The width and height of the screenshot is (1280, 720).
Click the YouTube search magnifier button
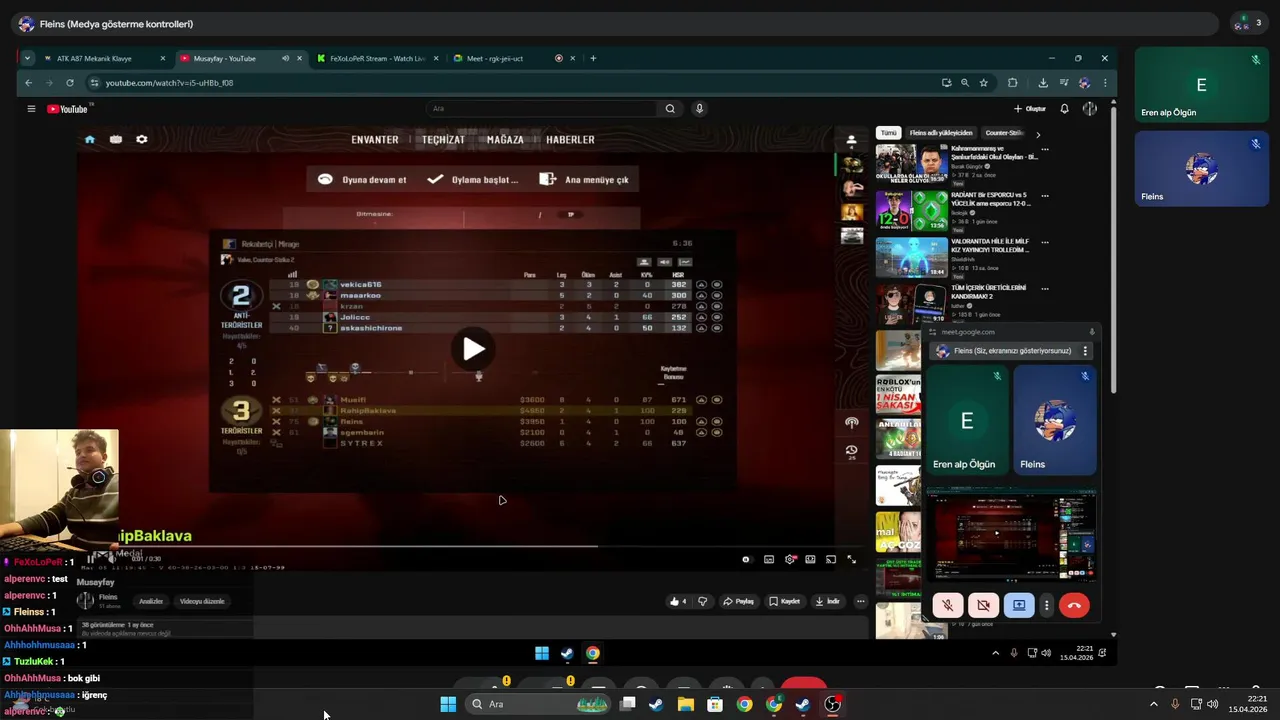(670, 109)
